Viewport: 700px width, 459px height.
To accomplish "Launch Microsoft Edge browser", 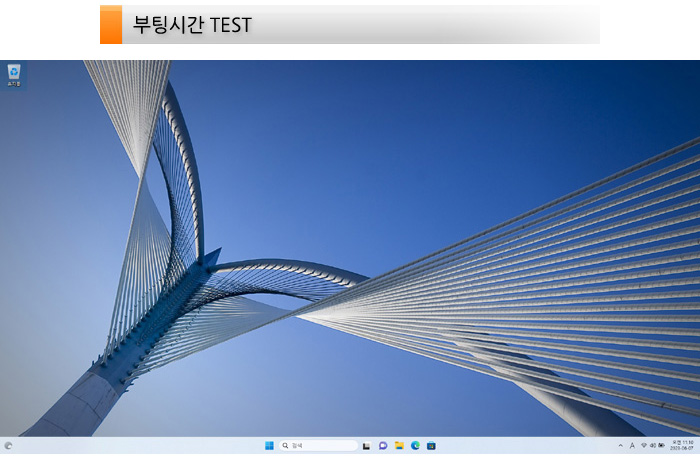I will [415, 446].
